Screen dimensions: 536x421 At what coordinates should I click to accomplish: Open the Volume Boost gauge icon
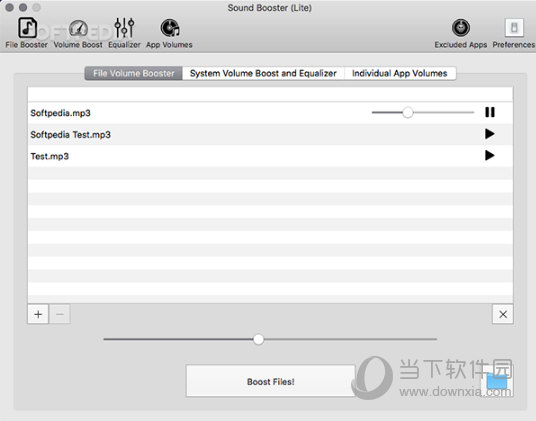pos(78,28)
